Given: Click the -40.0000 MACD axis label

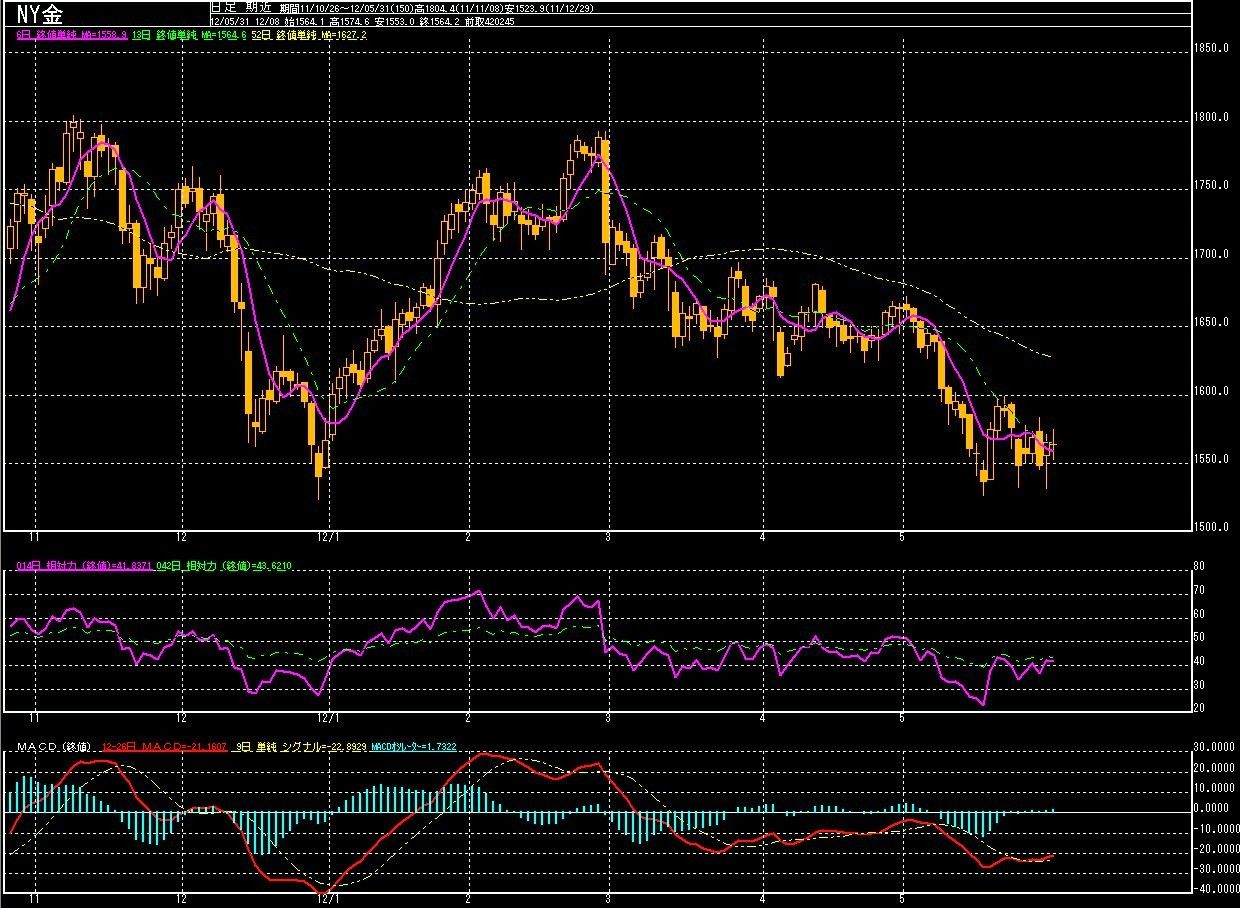Looking at the screenshot, I should (1217, 888).
